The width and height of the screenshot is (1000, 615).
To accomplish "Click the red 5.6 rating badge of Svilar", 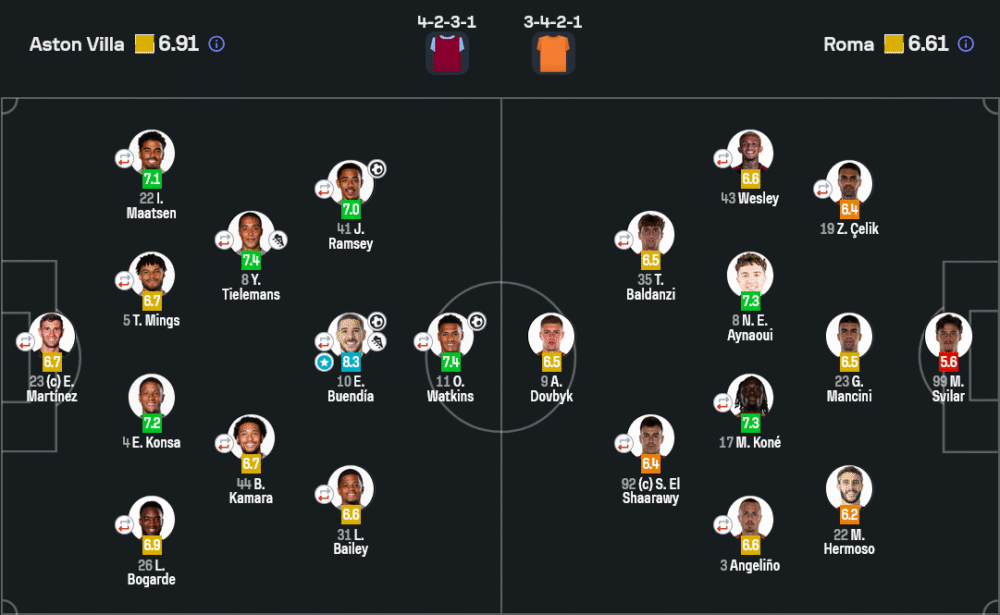I will pos(948,362).
